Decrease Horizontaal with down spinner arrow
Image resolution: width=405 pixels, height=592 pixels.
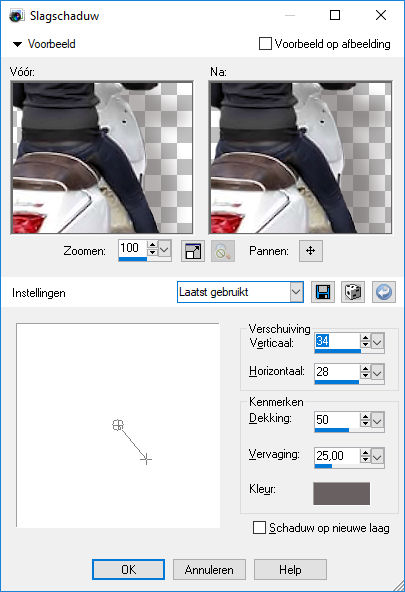(x=365, y=376)
